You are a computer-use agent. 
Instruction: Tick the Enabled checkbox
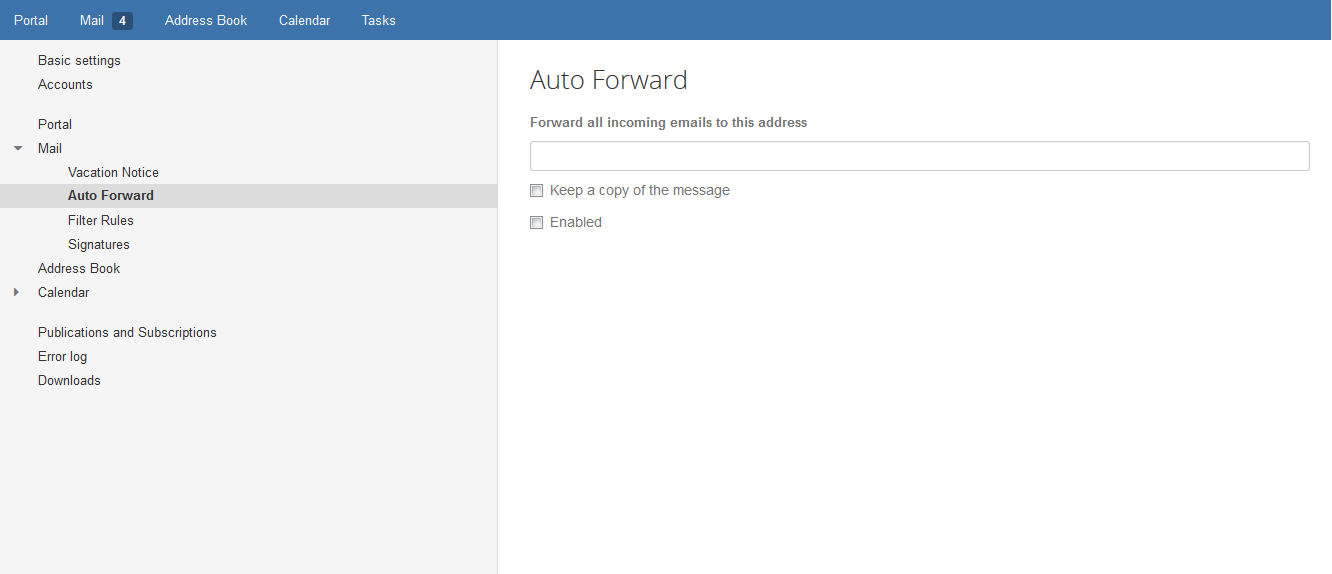point(537,222)
